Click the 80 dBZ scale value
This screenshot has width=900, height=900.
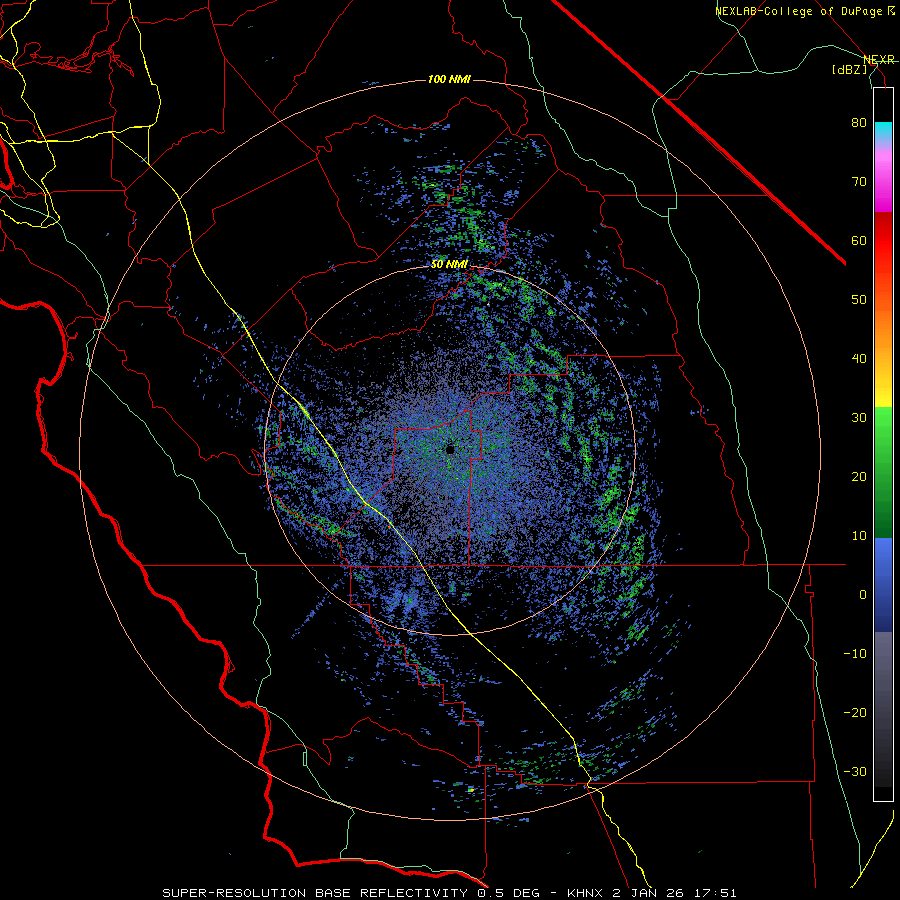[x=859, y=123]
